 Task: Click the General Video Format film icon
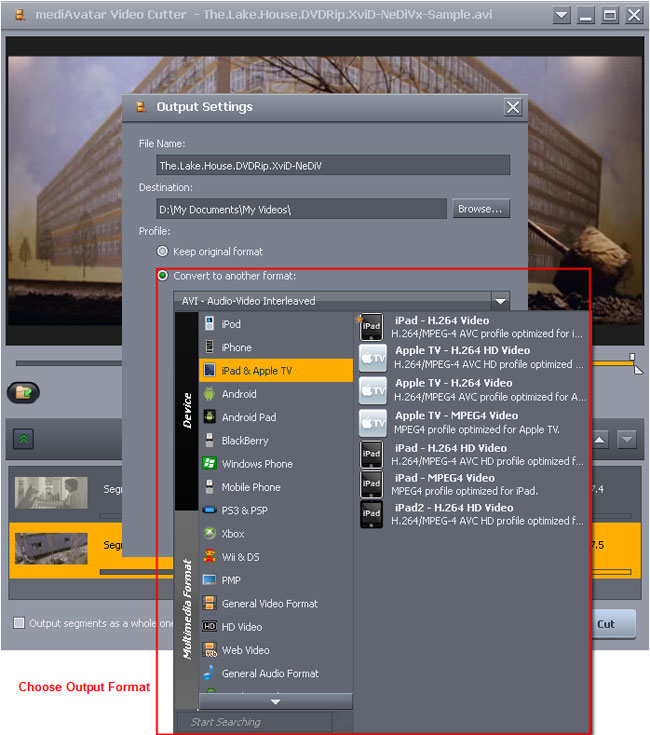click(209, 603)
